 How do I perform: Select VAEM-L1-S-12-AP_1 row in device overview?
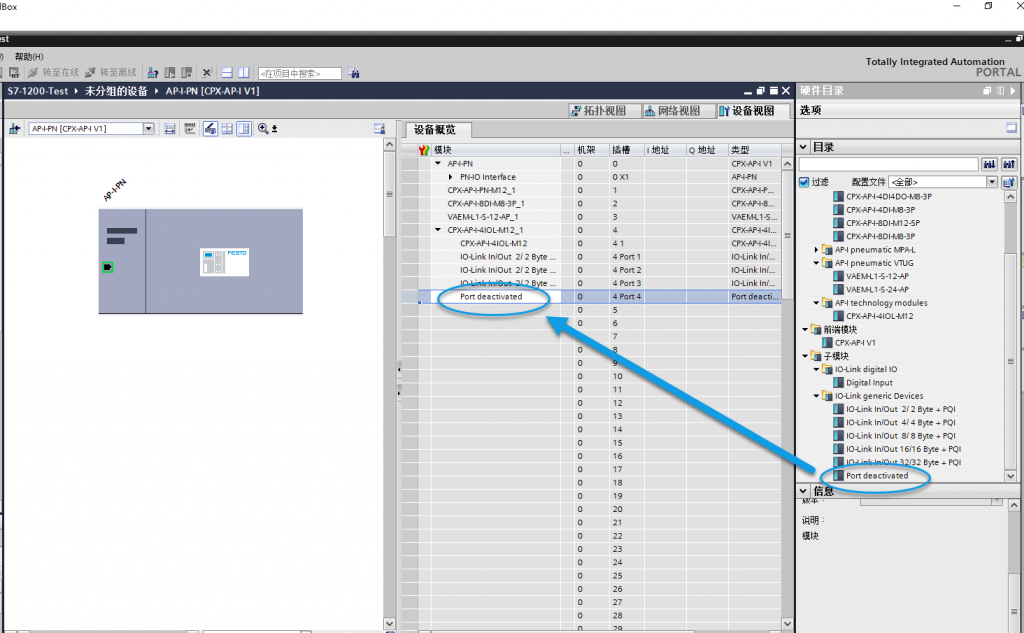[x=591, y=217]
